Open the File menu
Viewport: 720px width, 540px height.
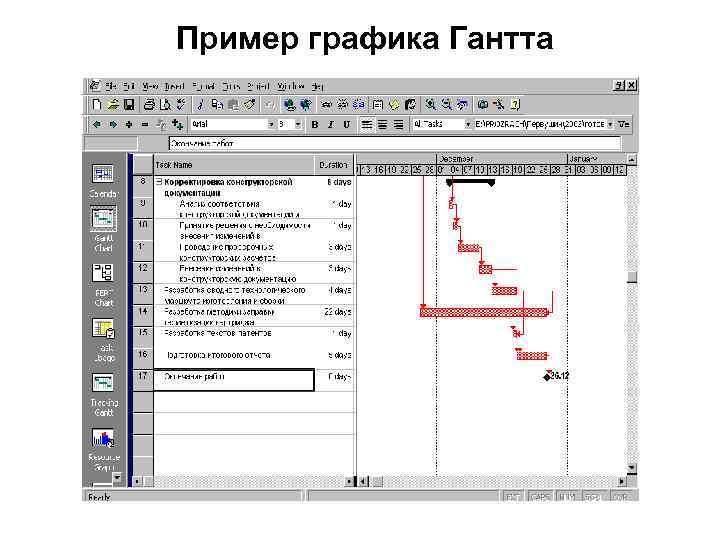(x=111, y=86)
